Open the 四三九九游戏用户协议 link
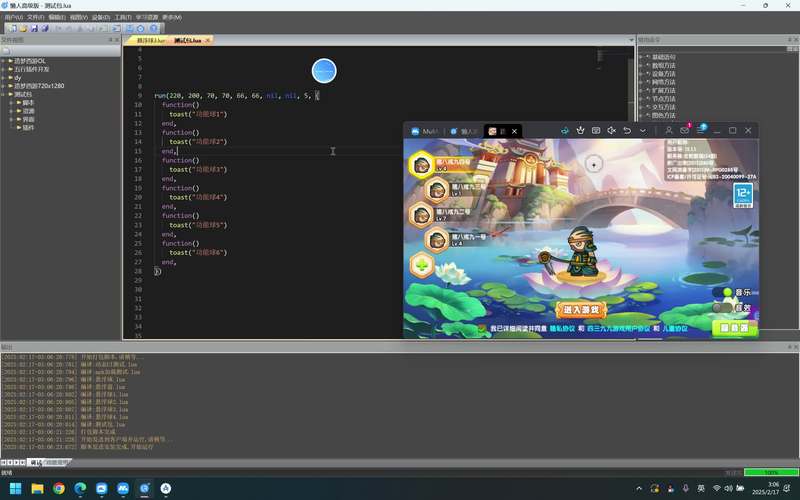800x500 pixels. (619, 329)
